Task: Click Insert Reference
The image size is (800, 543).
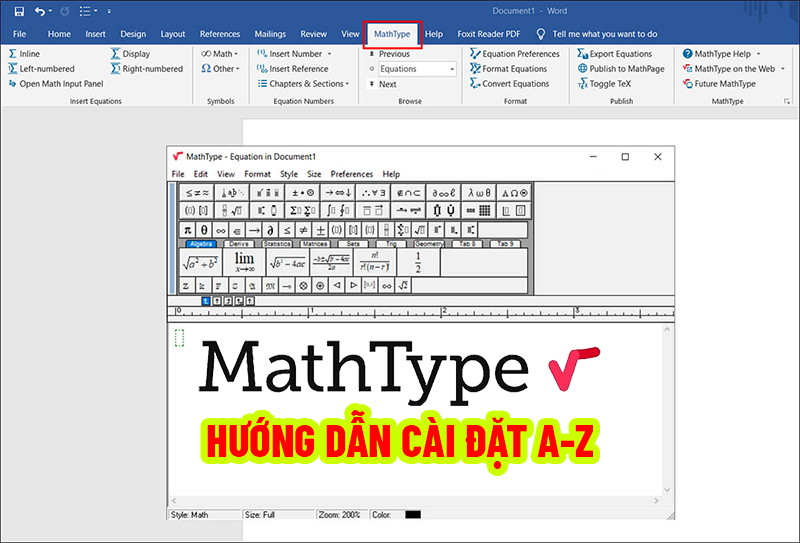Action: 292,68
